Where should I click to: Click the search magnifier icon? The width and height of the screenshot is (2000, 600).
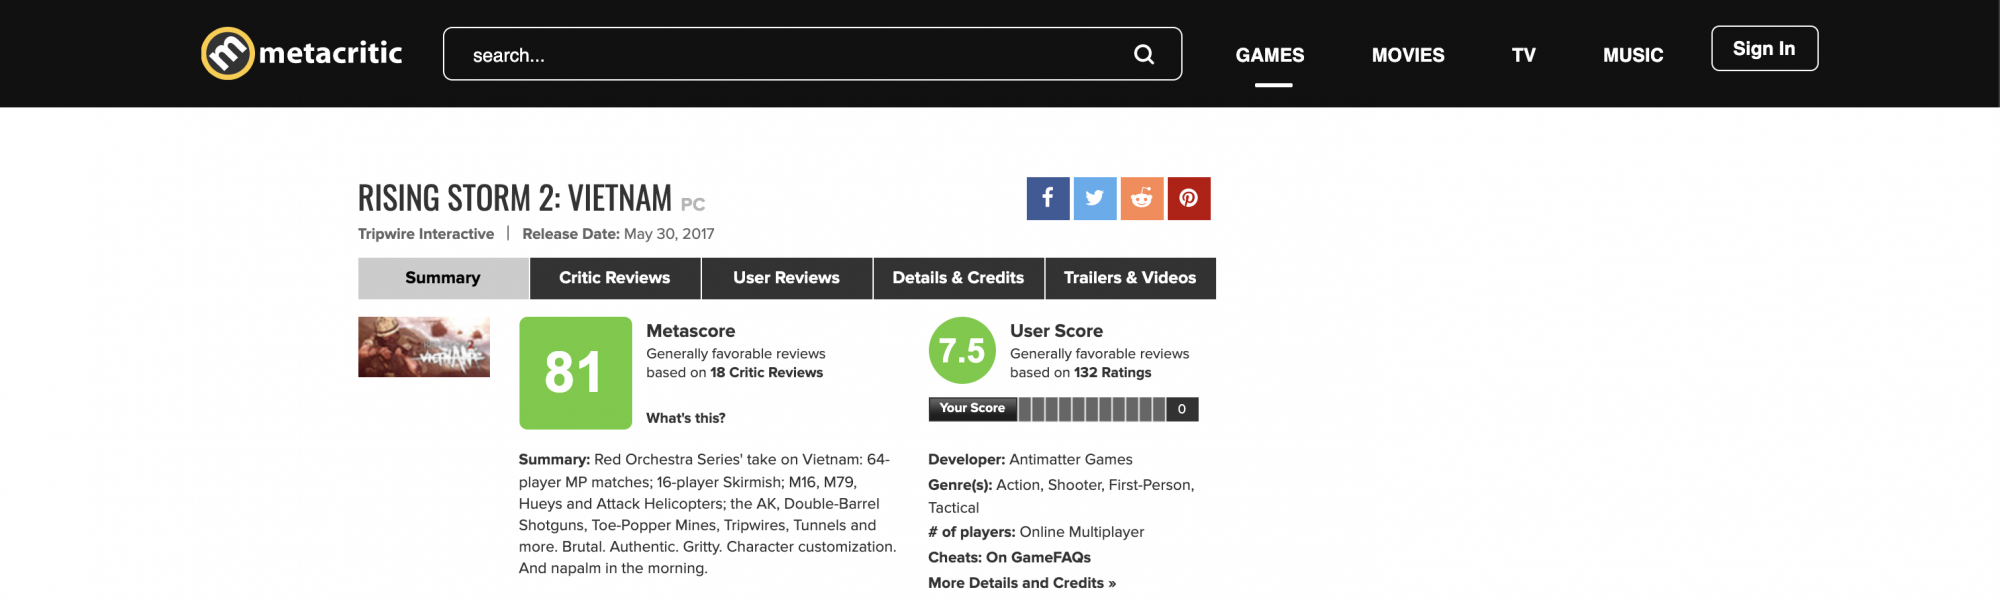click(1144, 54)
